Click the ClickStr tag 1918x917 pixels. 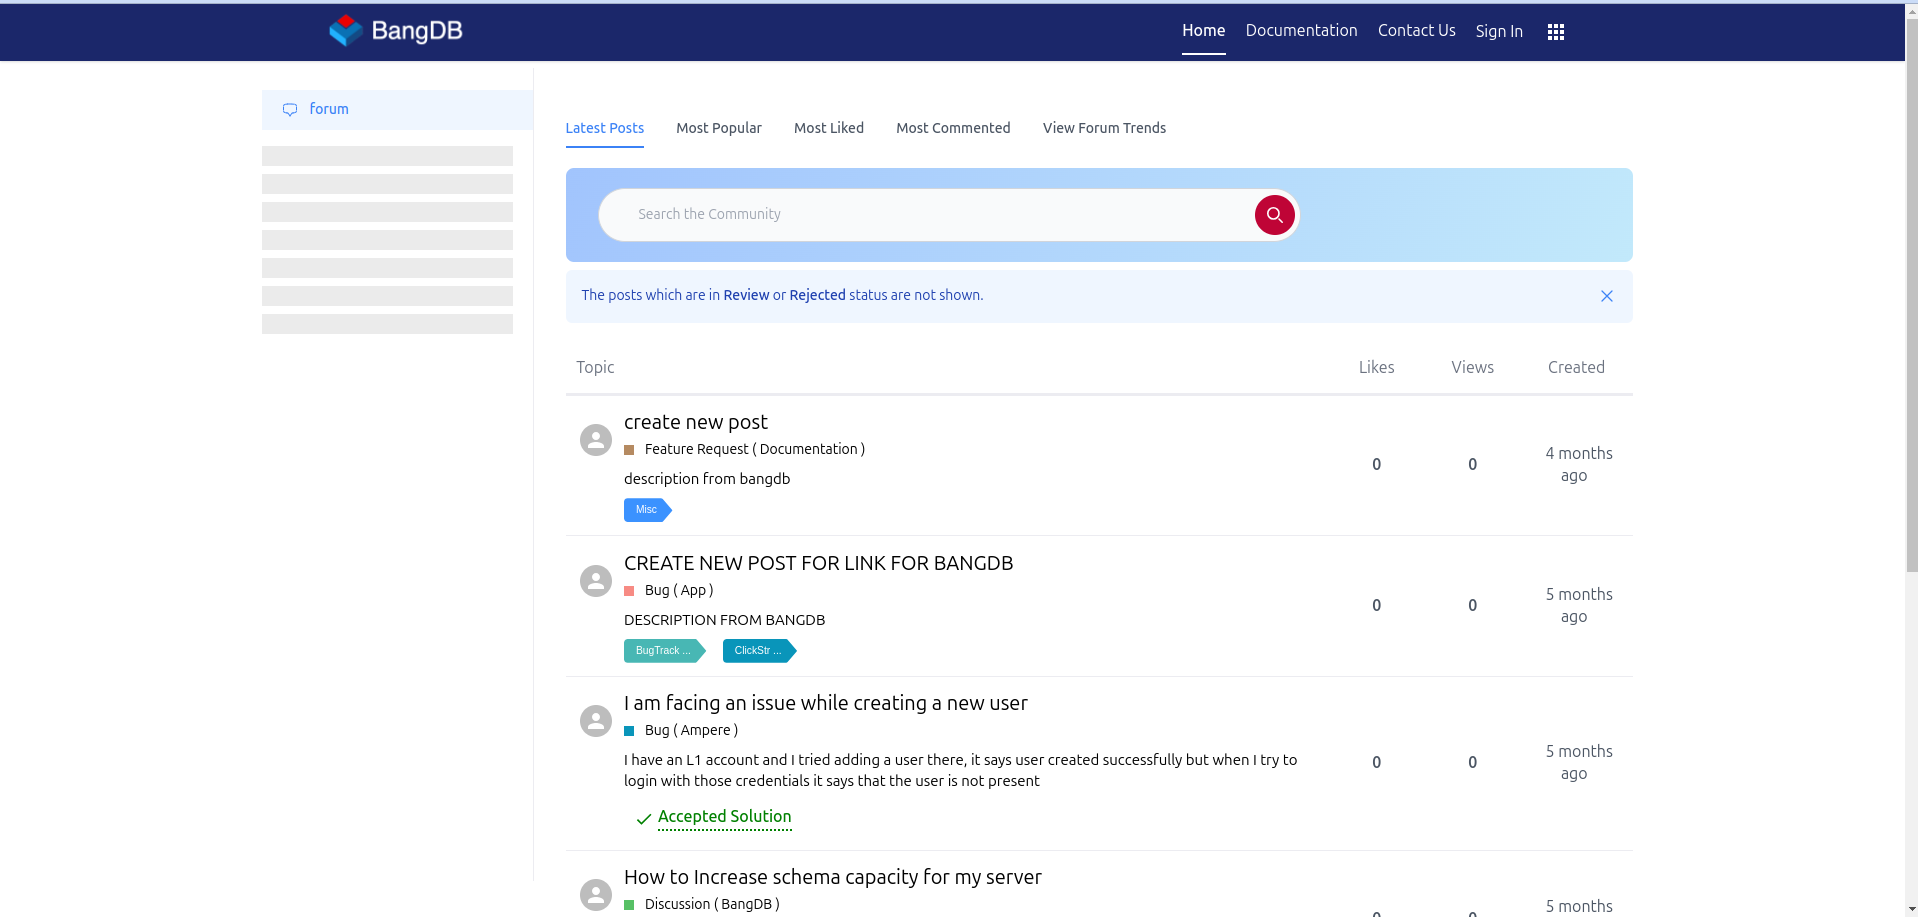759,651
